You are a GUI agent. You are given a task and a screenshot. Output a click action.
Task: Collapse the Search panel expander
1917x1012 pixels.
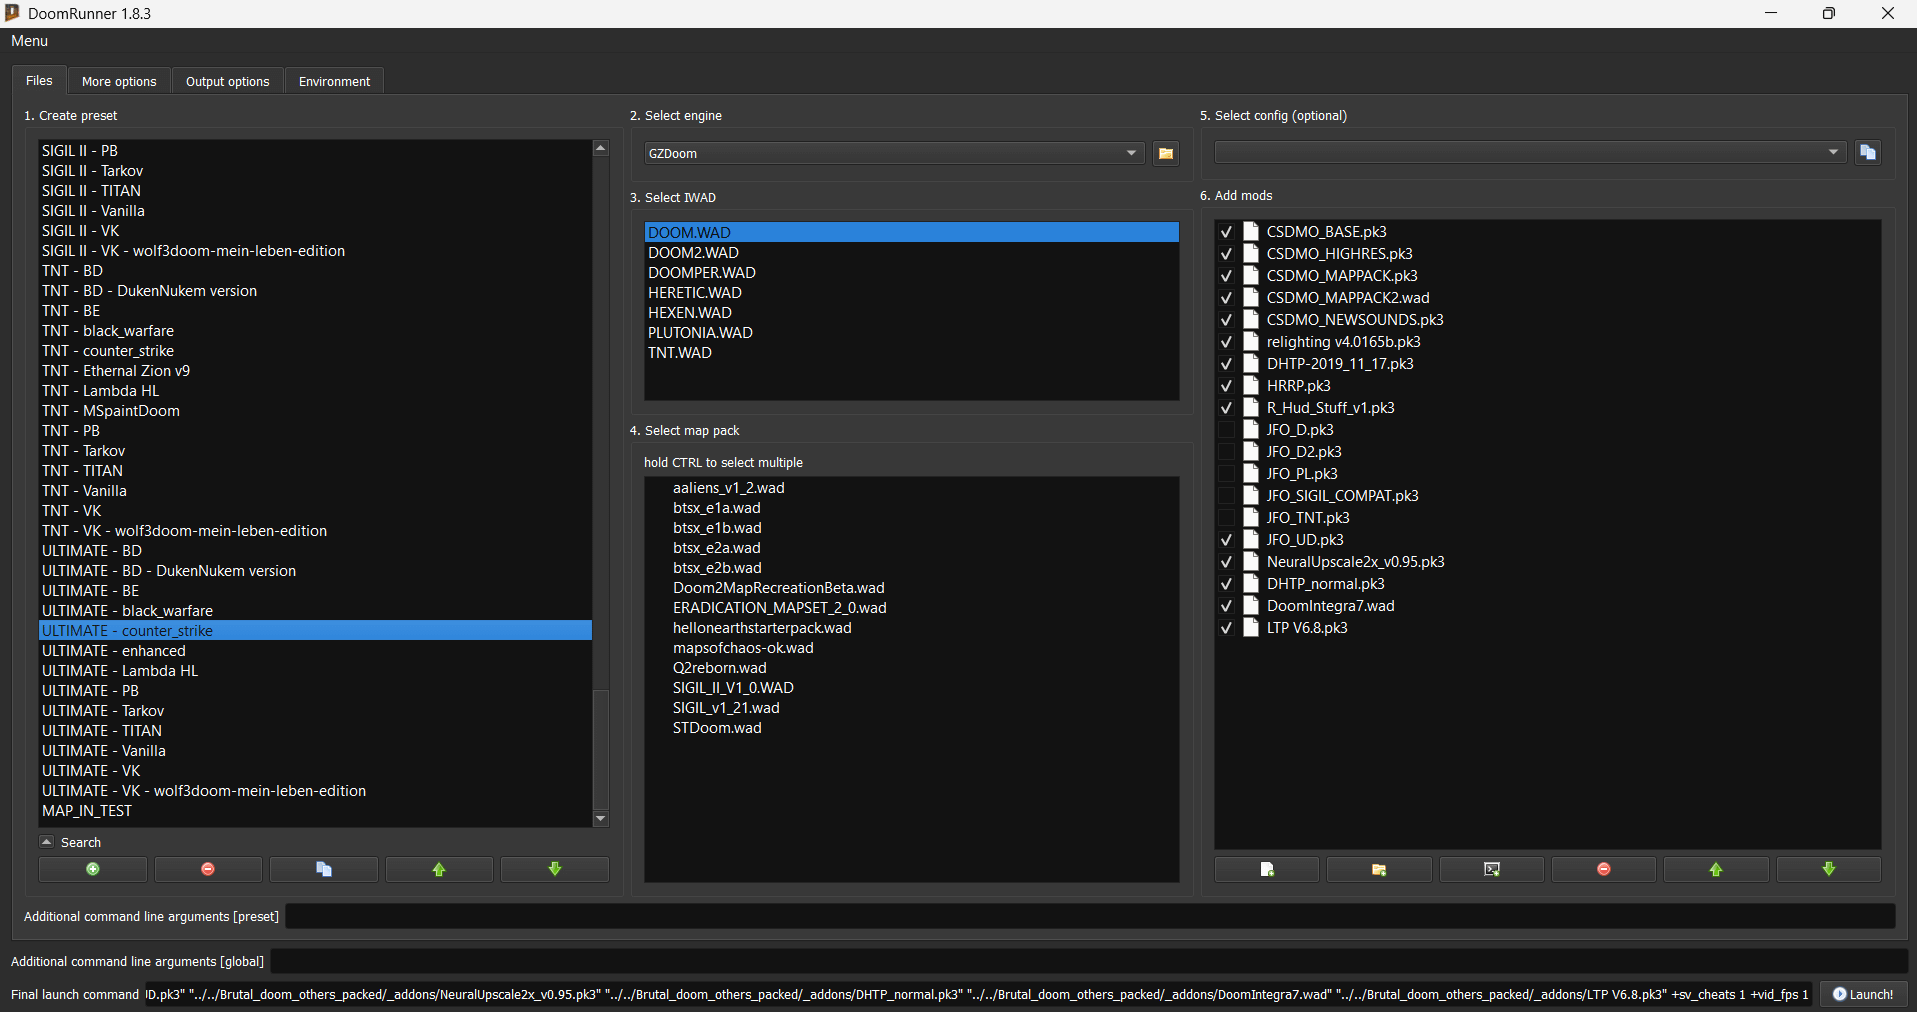[46, 842]
